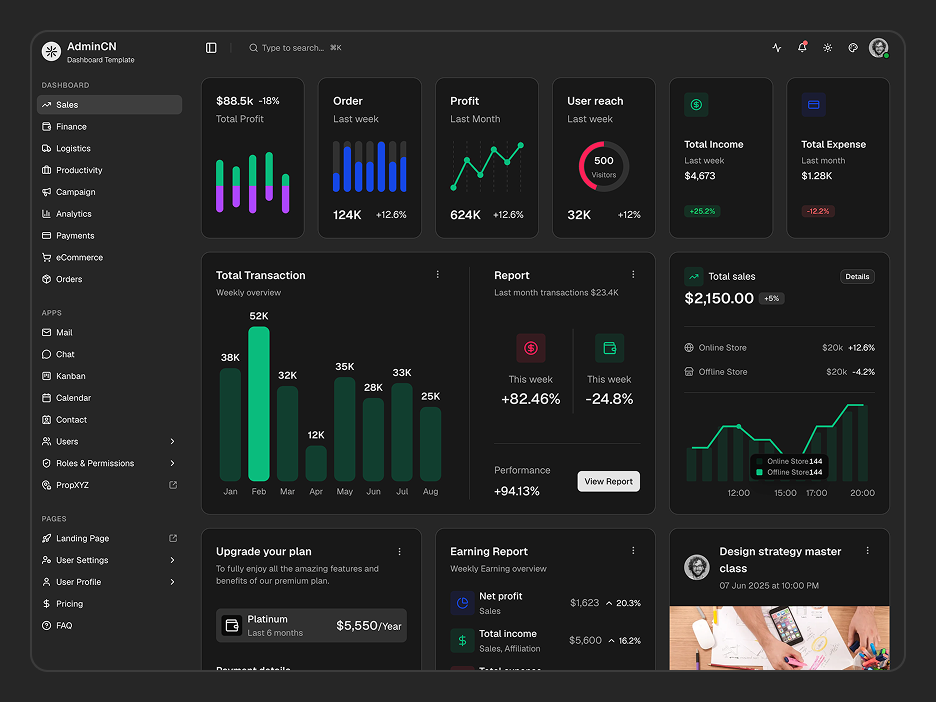Viewport: 936px width, 702px height.
Task: Toggle the sidebar panel icon
Action: click(211, 48)
